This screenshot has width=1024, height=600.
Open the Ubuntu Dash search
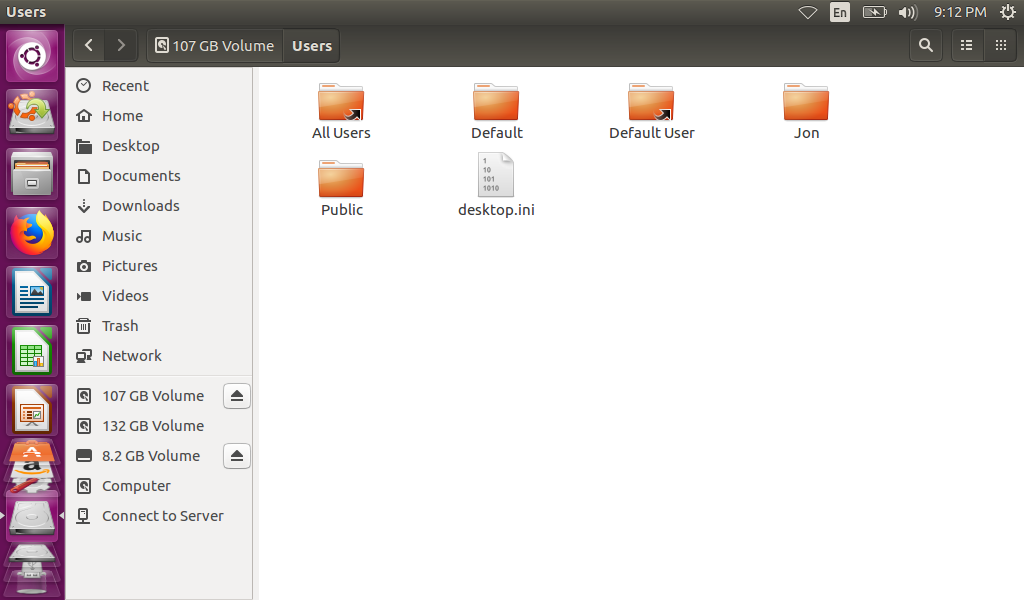pos(32,56)
